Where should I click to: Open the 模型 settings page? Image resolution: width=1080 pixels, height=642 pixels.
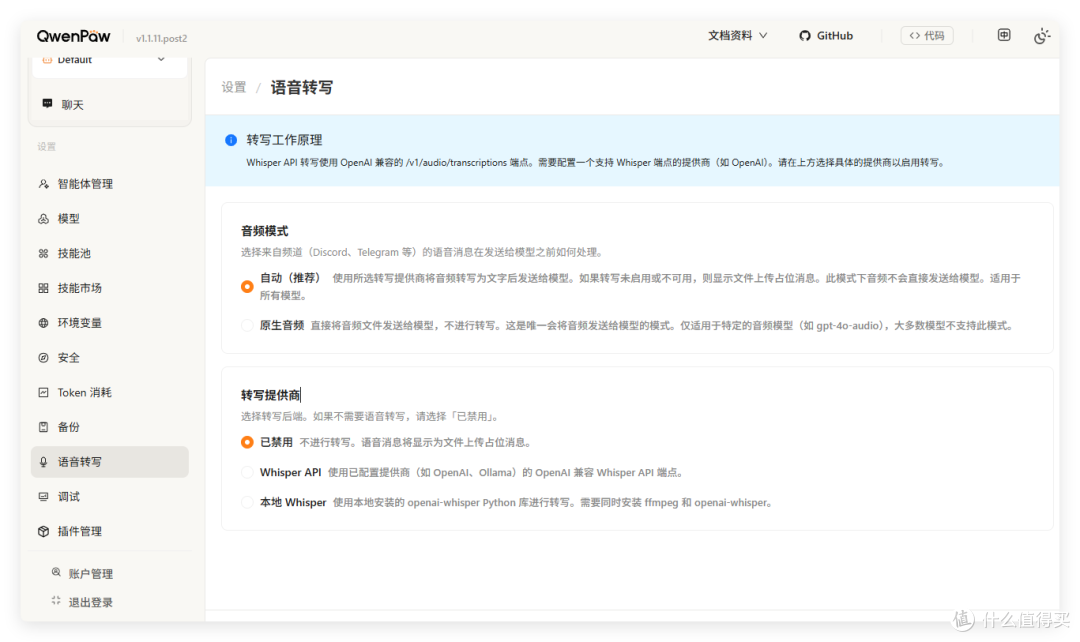(x=110, y=218)
